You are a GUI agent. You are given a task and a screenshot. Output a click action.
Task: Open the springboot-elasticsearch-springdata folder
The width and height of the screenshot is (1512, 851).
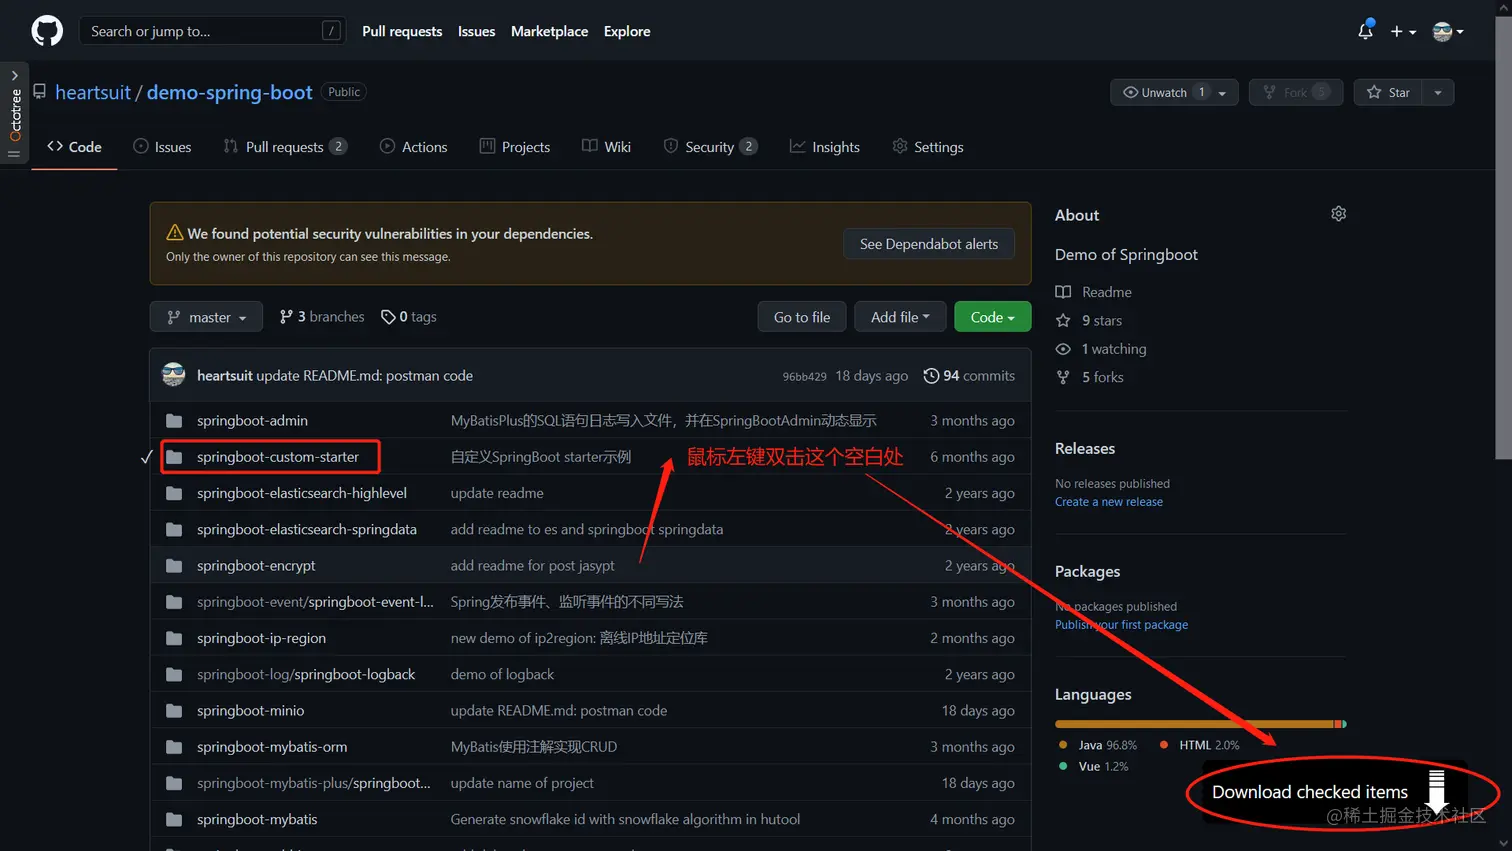(307, 529)
